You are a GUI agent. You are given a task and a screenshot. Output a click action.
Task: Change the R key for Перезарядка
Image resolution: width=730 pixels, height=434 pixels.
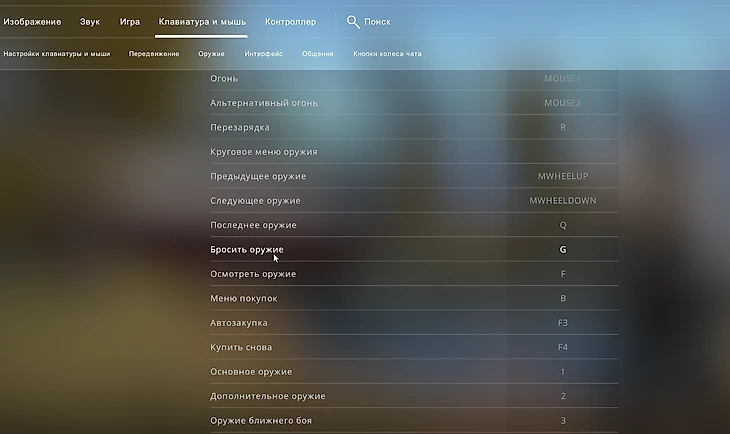tap(562, 127)
